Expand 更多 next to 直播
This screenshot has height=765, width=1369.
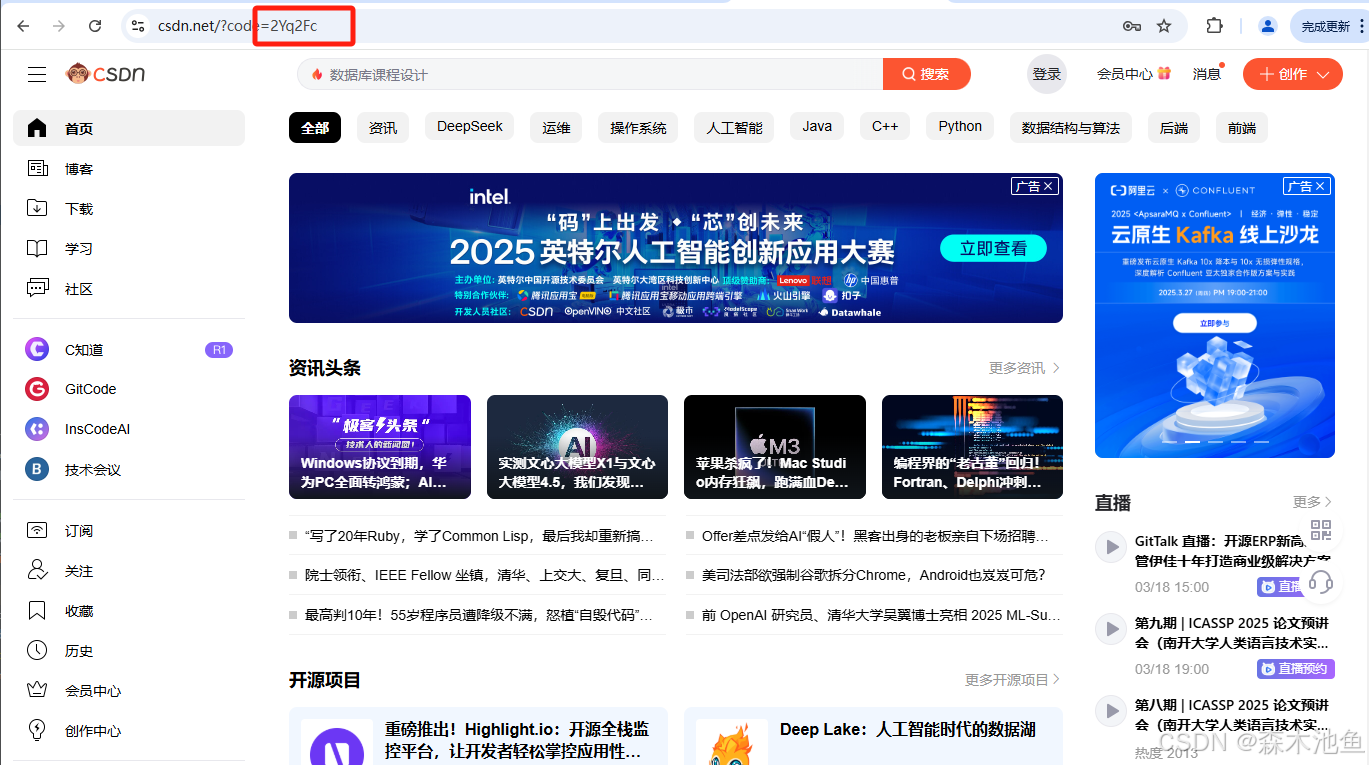click(1313, 502)
